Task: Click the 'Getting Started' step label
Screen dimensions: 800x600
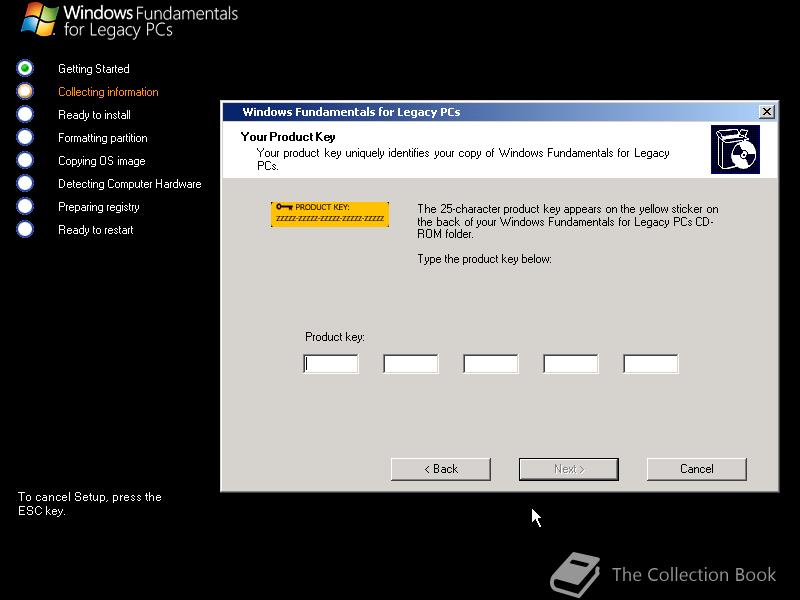Action: [x=94, y=69]
